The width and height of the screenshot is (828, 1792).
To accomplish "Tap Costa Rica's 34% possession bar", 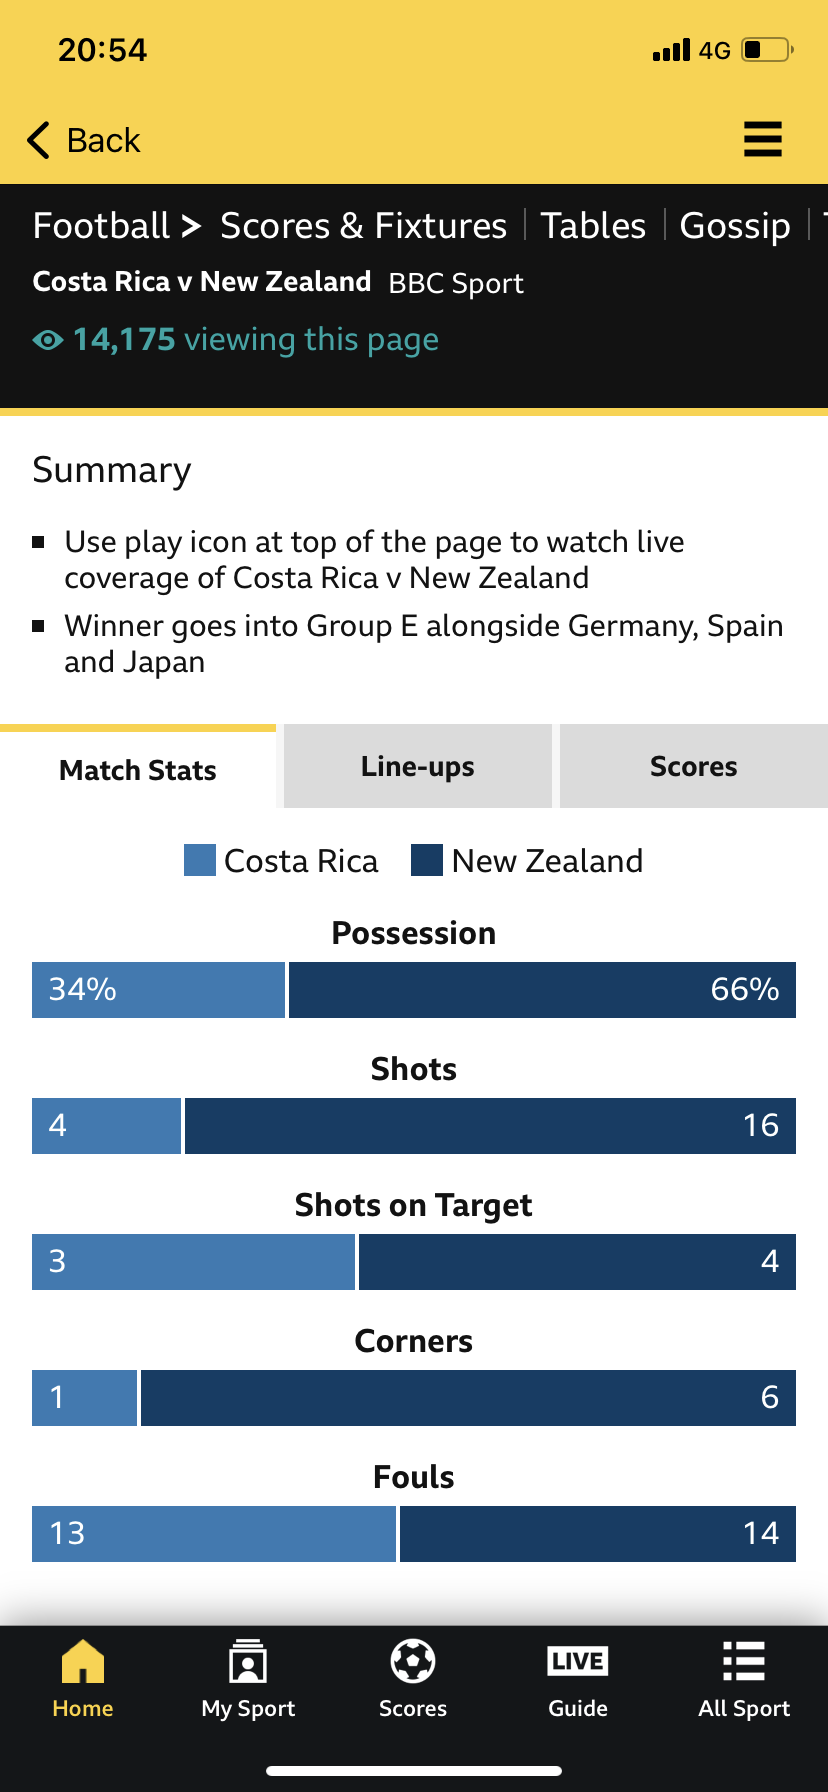I will pos(158,990).
